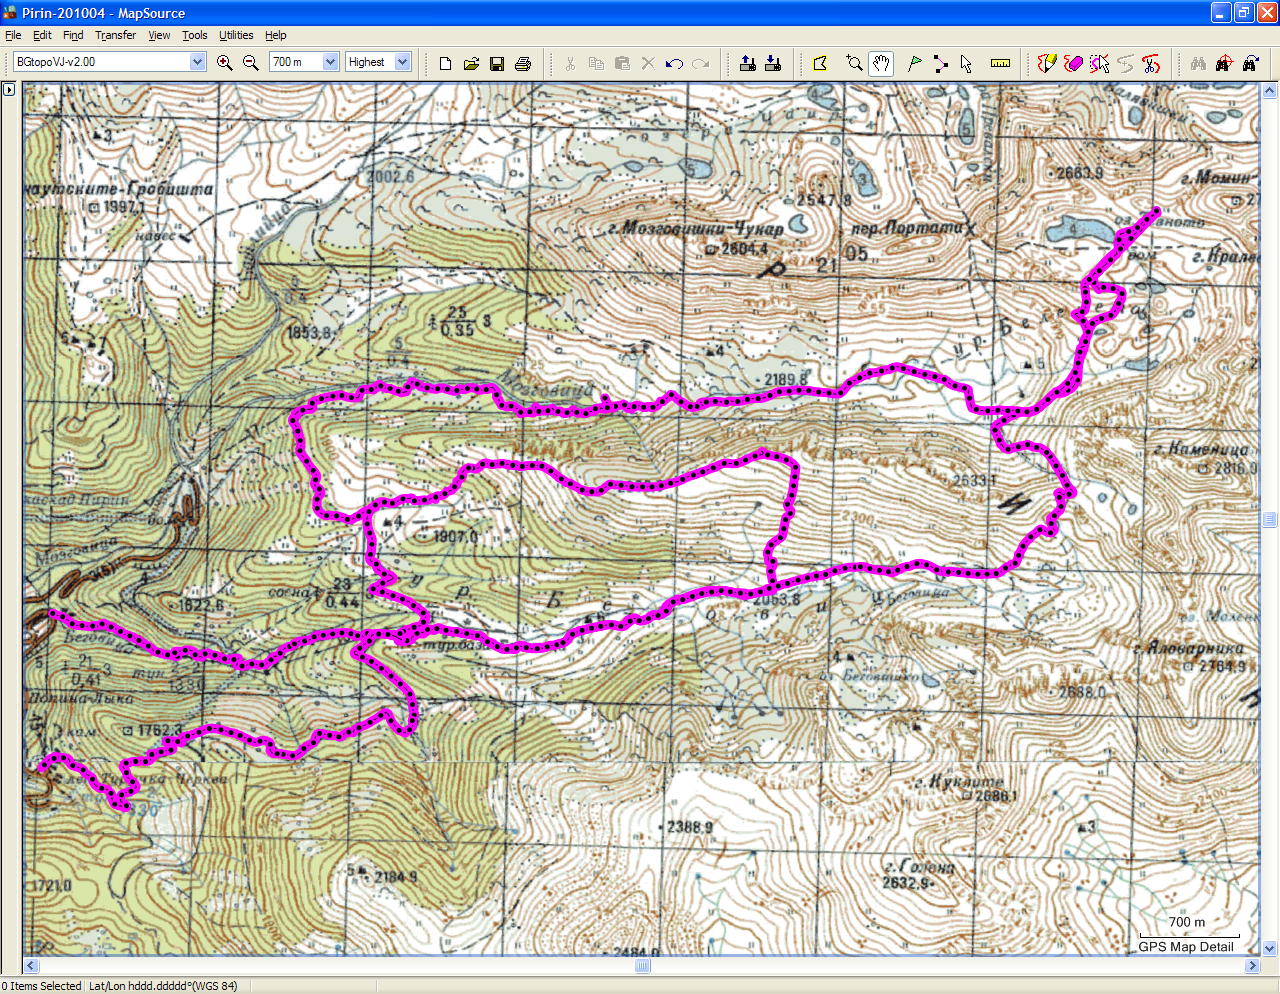Click the Track Join tool icon
The height and width of the screenshot is (994, 1280).
coord(1125,63)
